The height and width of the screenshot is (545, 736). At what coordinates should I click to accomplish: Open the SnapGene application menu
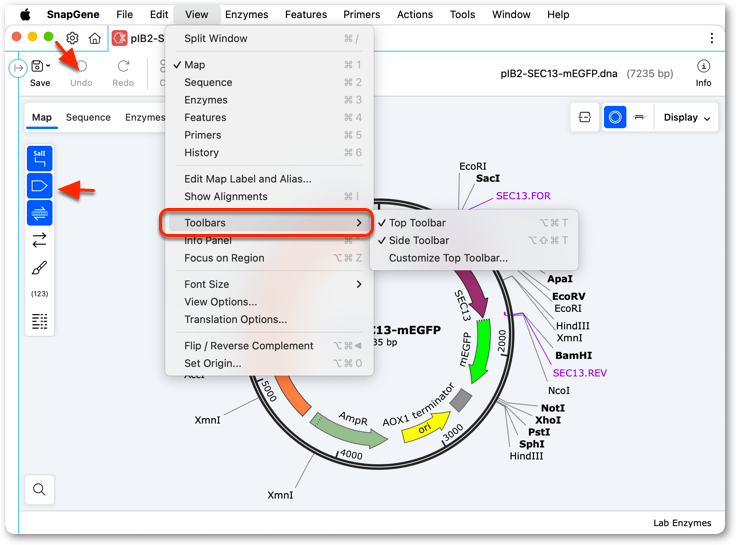(x=73, y=15)
